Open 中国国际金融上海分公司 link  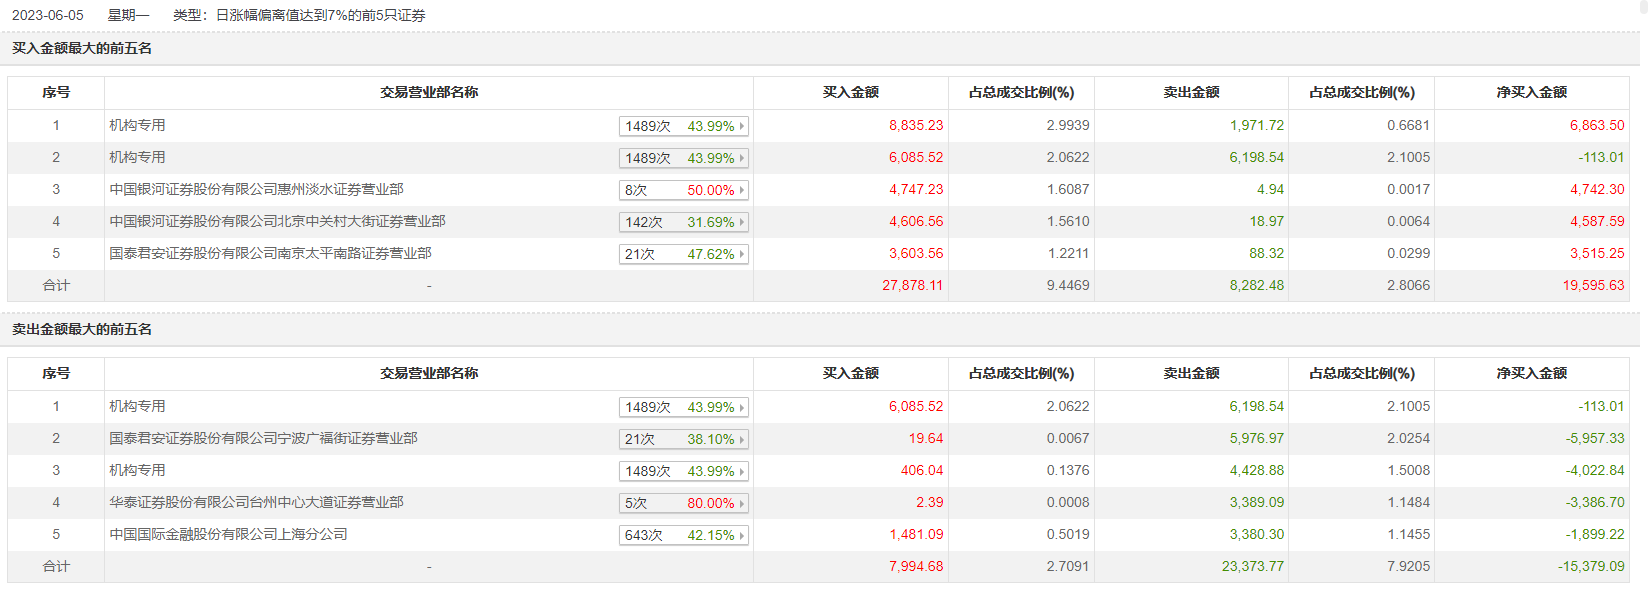[x=228, y=534]
